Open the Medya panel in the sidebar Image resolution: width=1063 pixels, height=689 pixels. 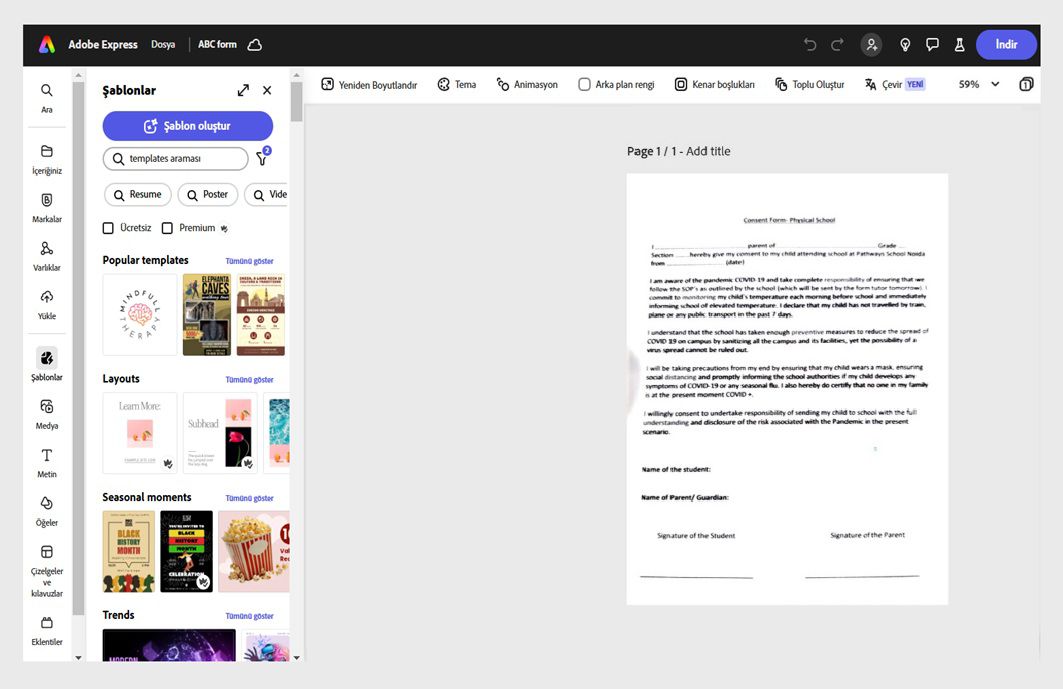pyautogui.click(x=46, y=413)
